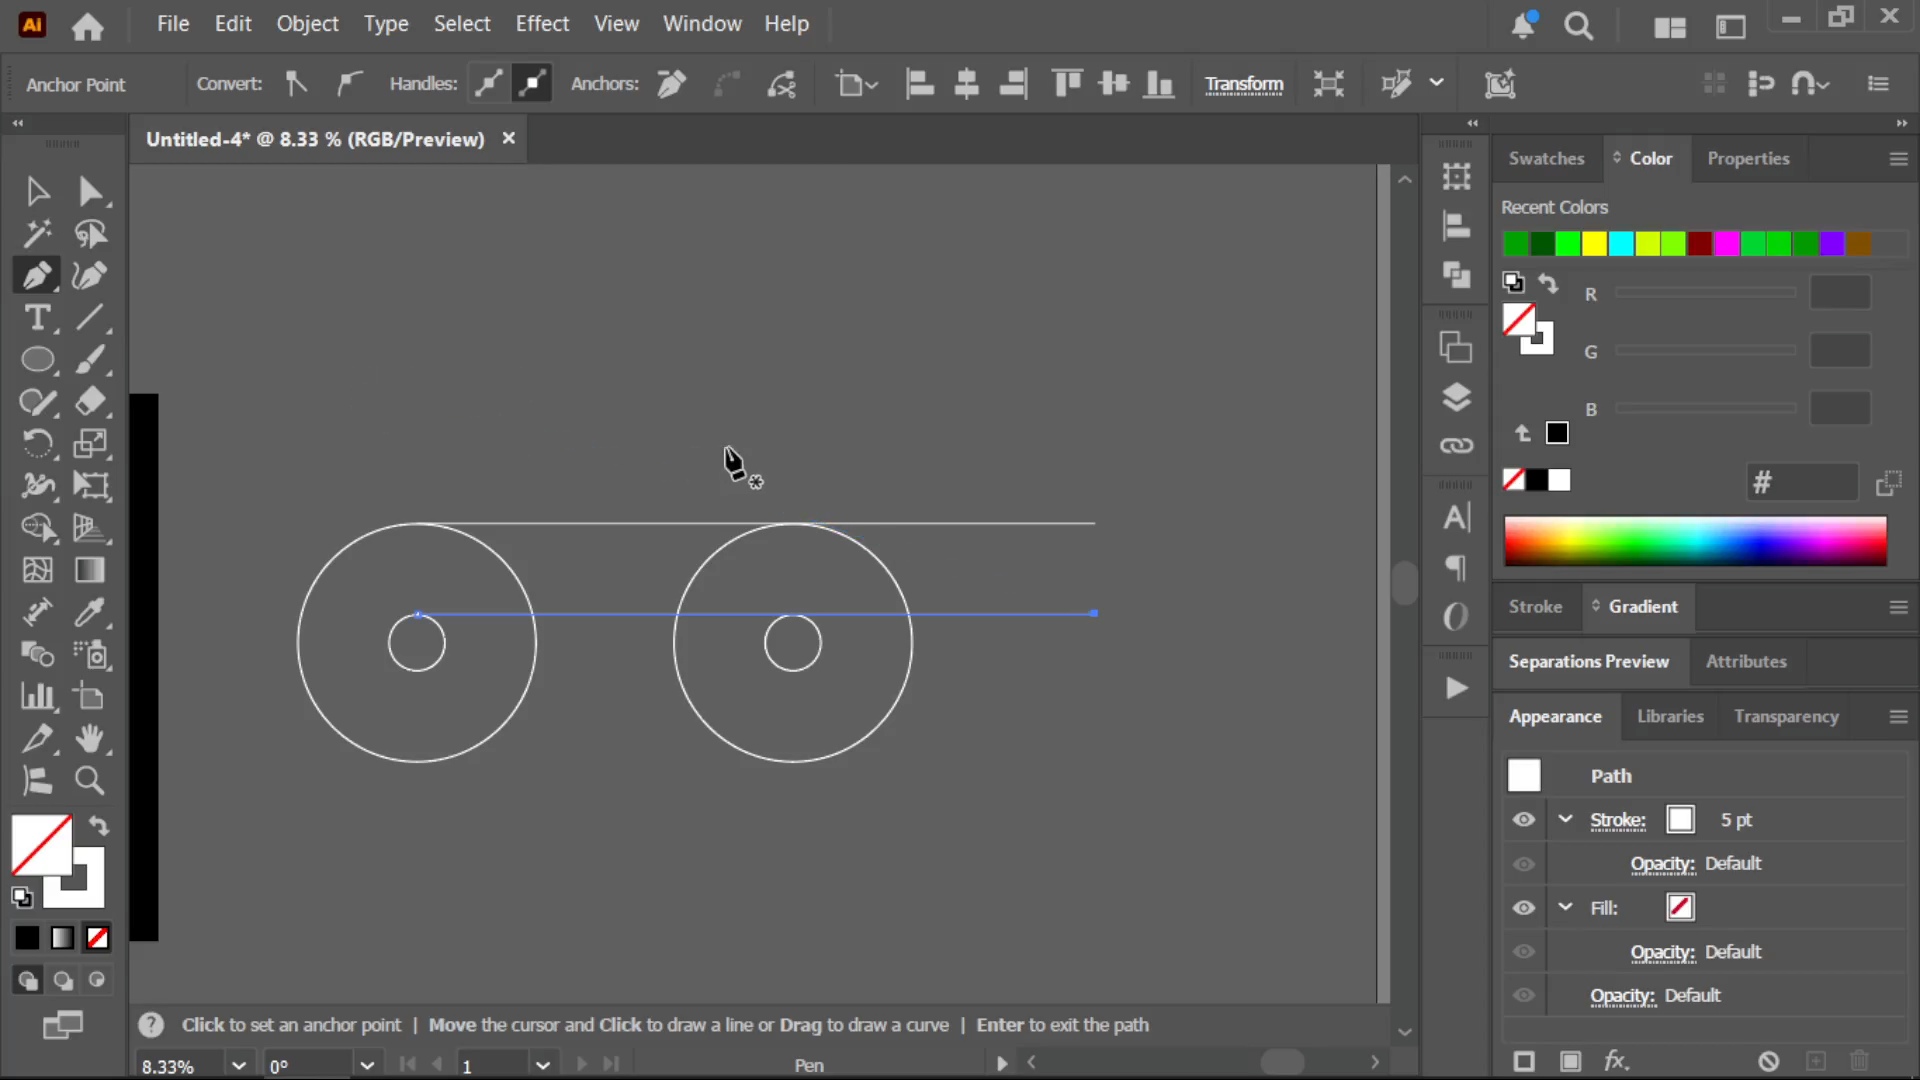The image size is (1920, 1080).
Task: Select the Paintbrush tool
Action: (90, 360)
